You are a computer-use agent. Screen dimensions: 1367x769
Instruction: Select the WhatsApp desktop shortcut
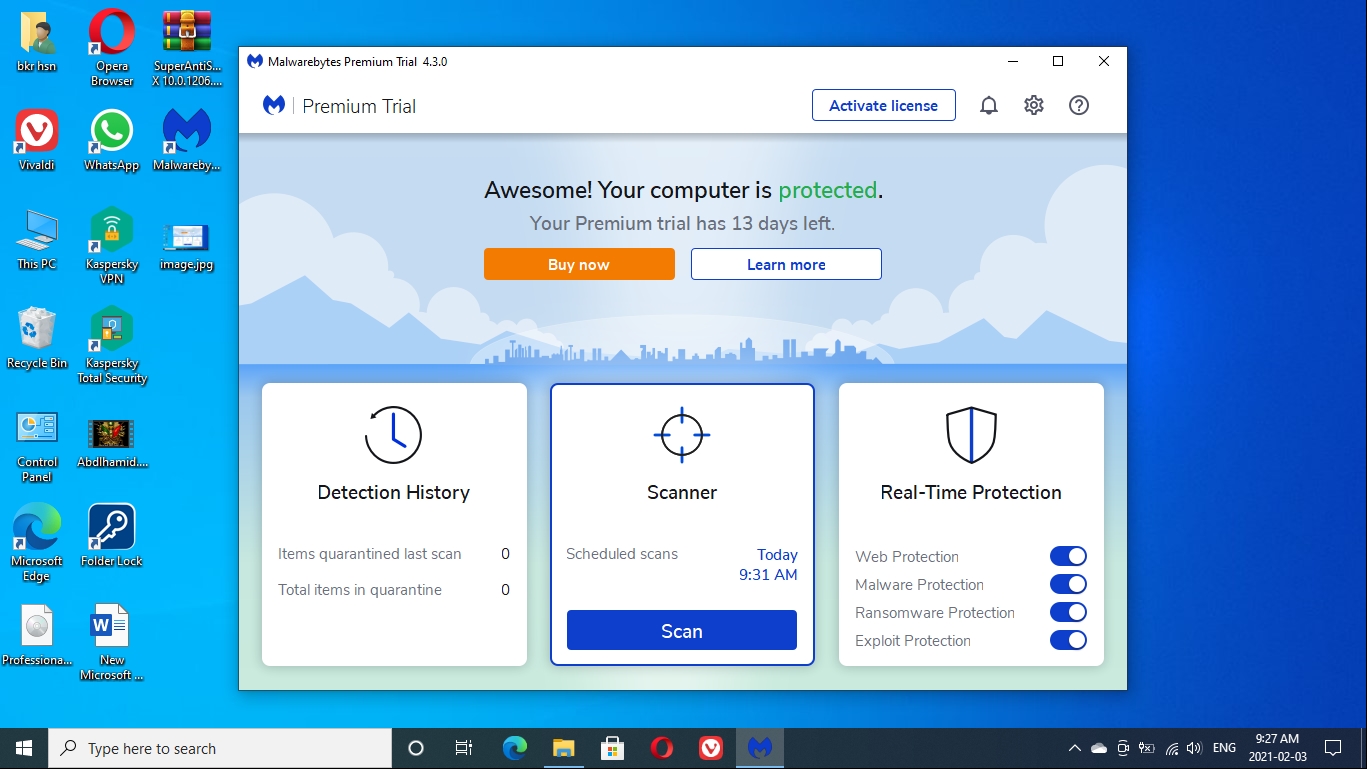coord(112,141)
